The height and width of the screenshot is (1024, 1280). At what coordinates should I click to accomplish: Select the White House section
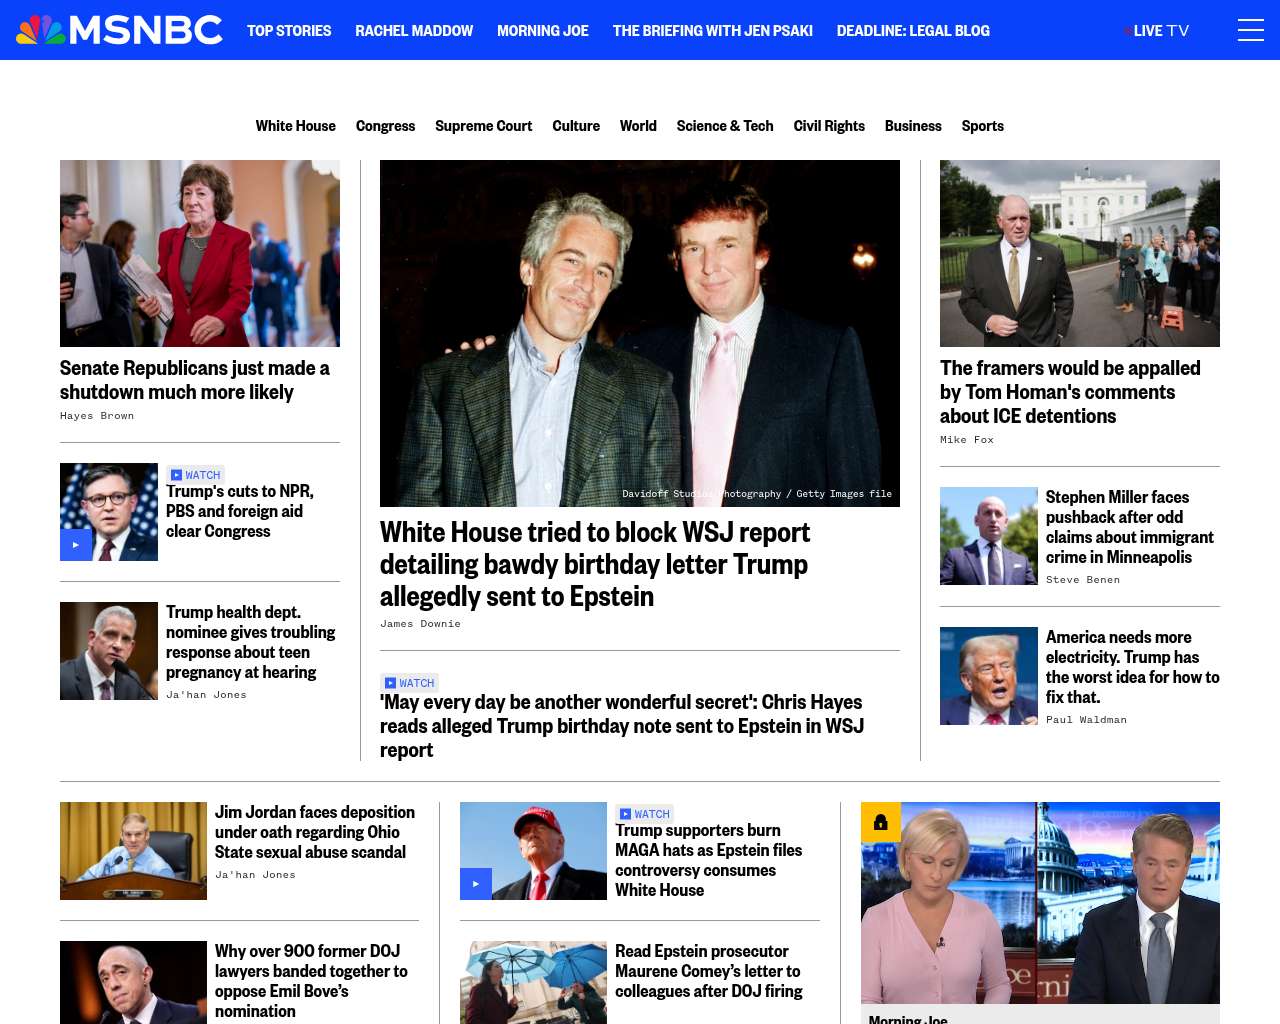296,126
